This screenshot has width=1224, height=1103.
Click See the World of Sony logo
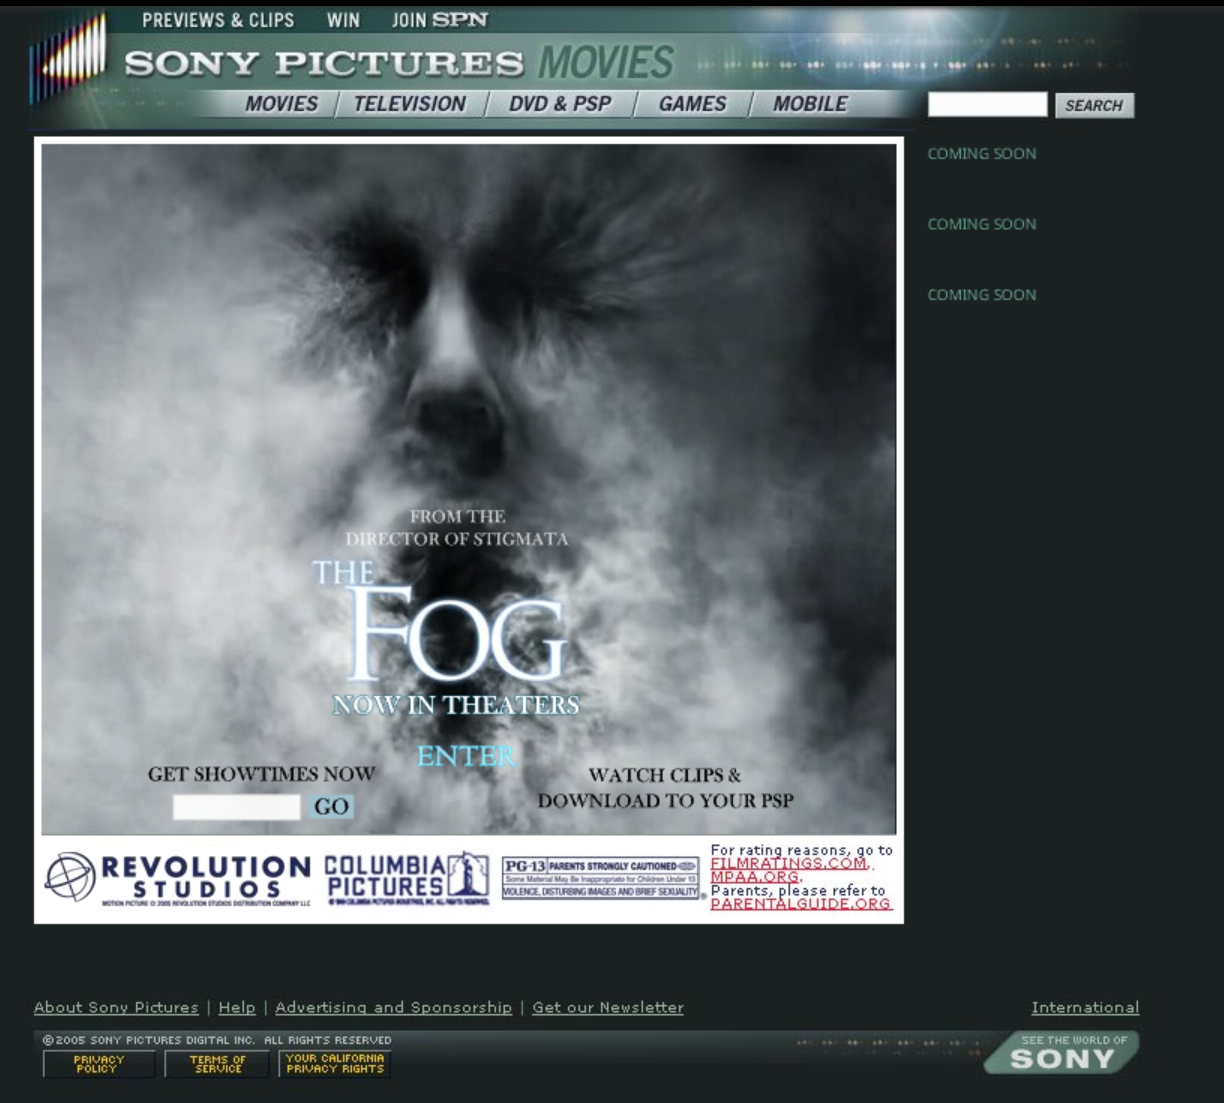(x=1062, y=1053)
